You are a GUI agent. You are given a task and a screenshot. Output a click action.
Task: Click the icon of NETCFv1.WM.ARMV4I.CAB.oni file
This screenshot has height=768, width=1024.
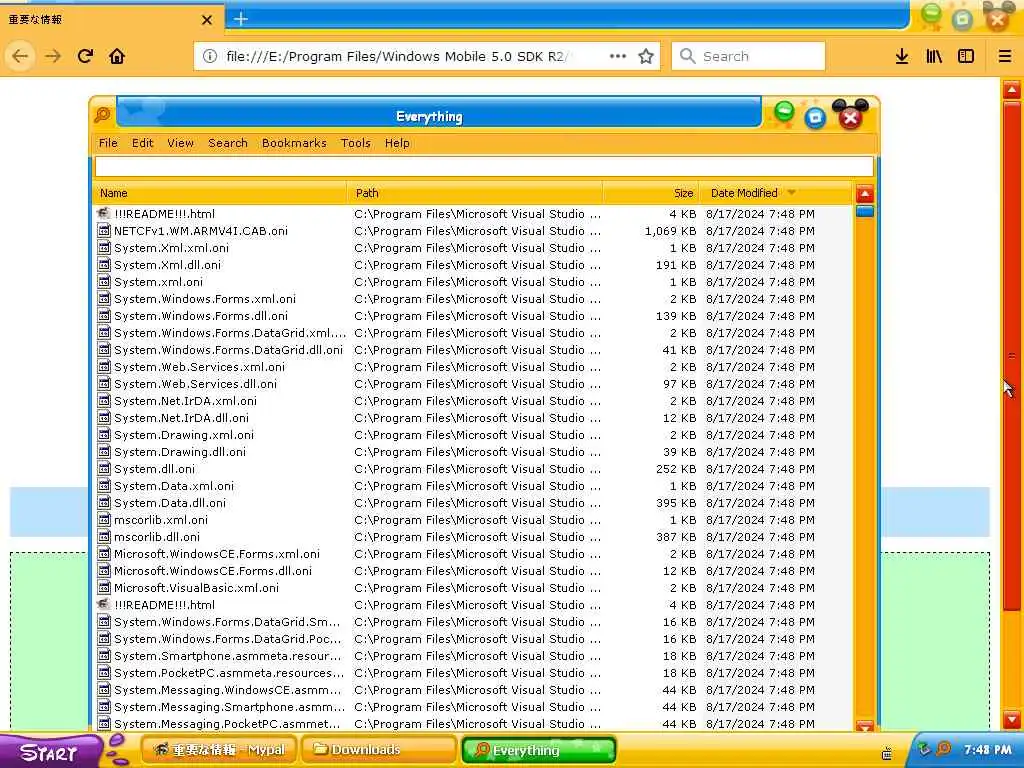[104, 231]
